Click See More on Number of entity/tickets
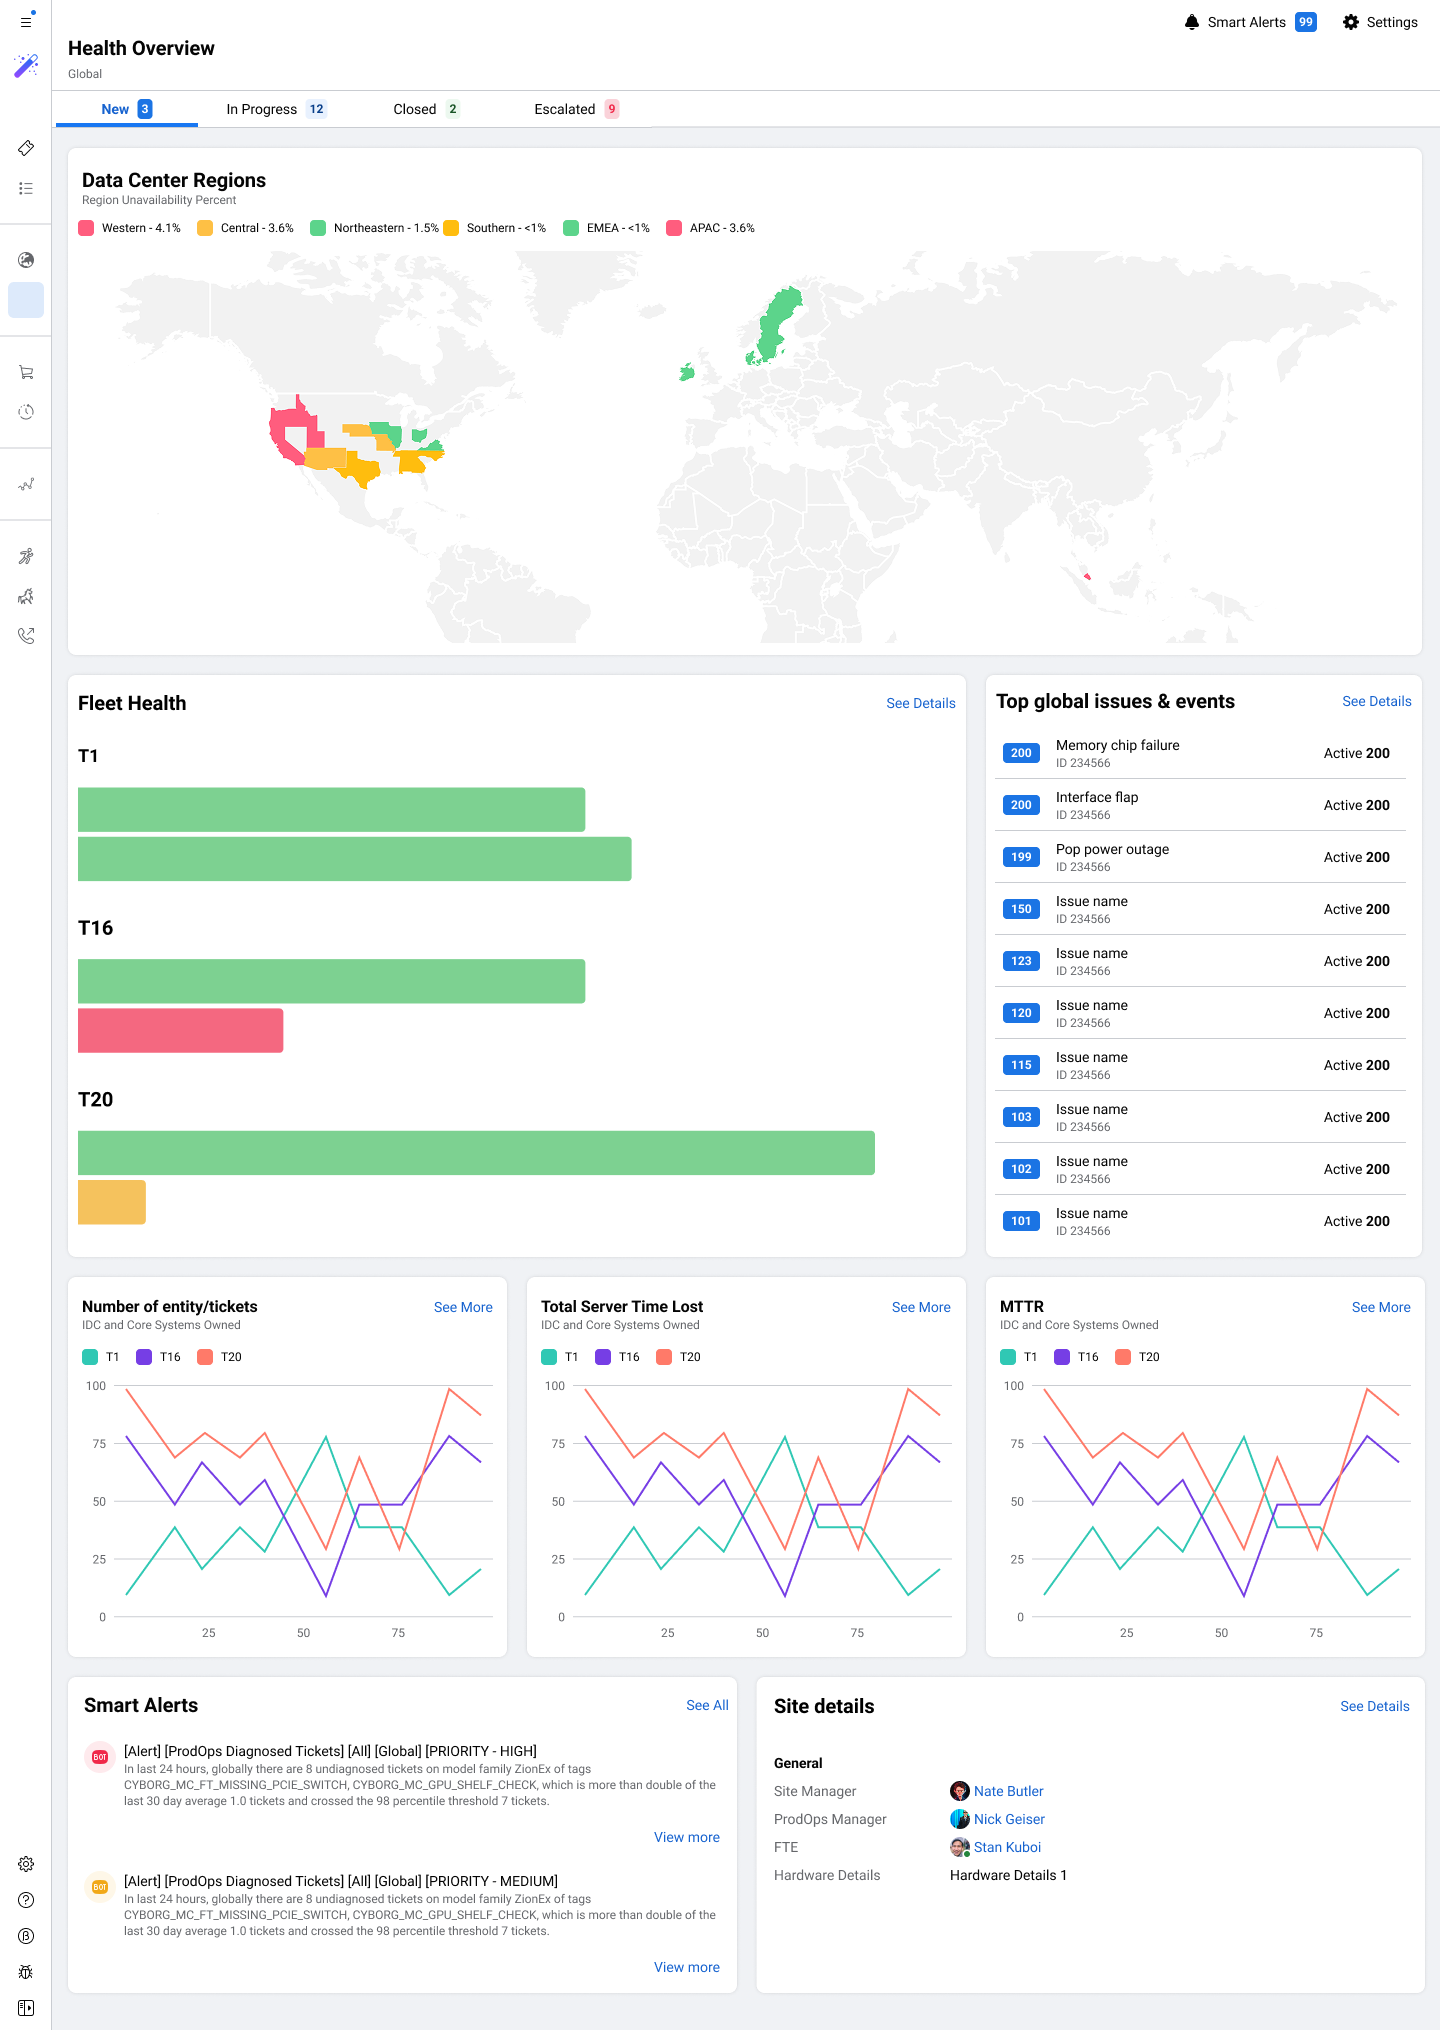The height and width of the screenshot is (2030, 1440). pos(463,1307)
